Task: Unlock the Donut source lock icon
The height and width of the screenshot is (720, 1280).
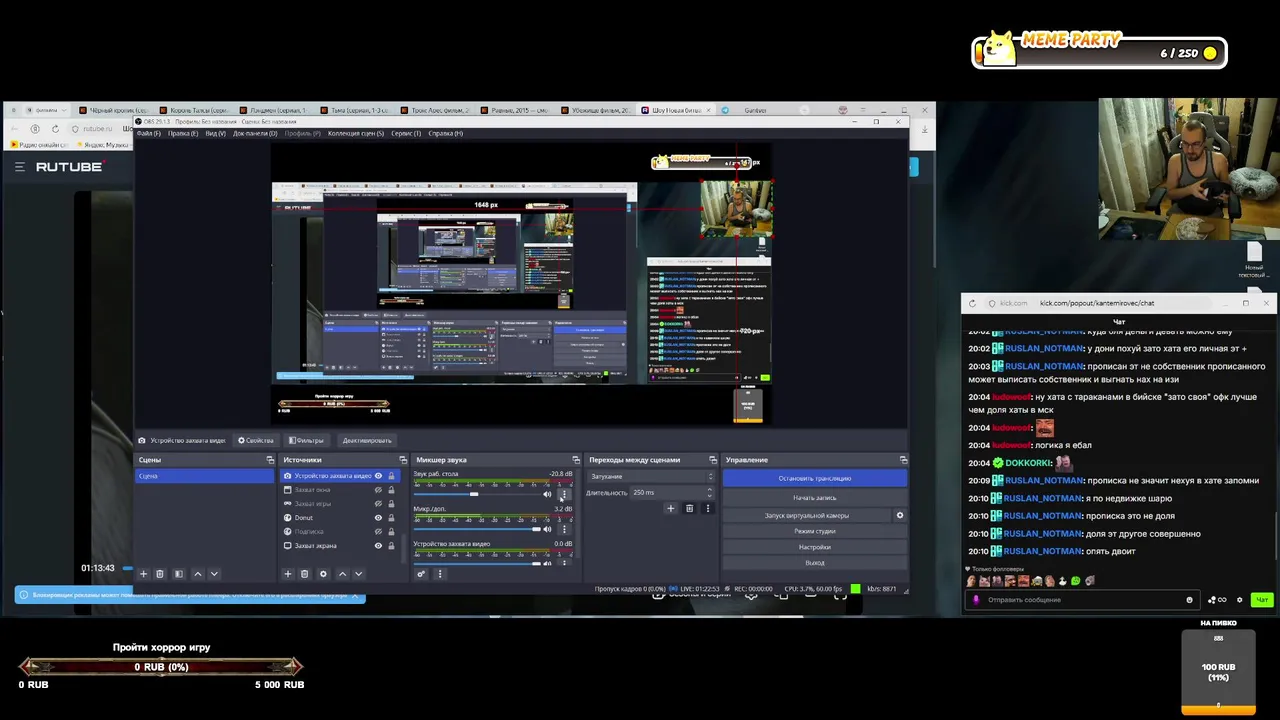Action: [391, 518]
